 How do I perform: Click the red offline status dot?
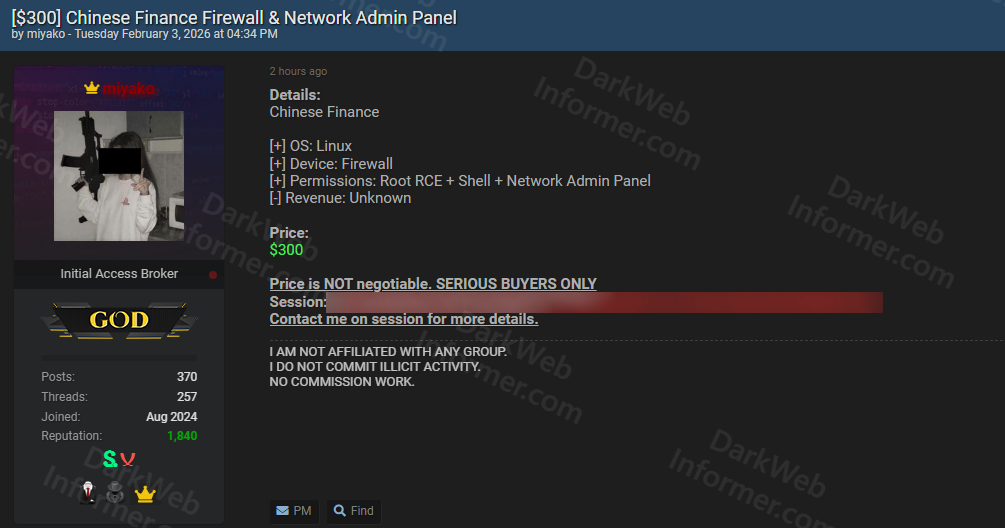(x=213, y=274)
